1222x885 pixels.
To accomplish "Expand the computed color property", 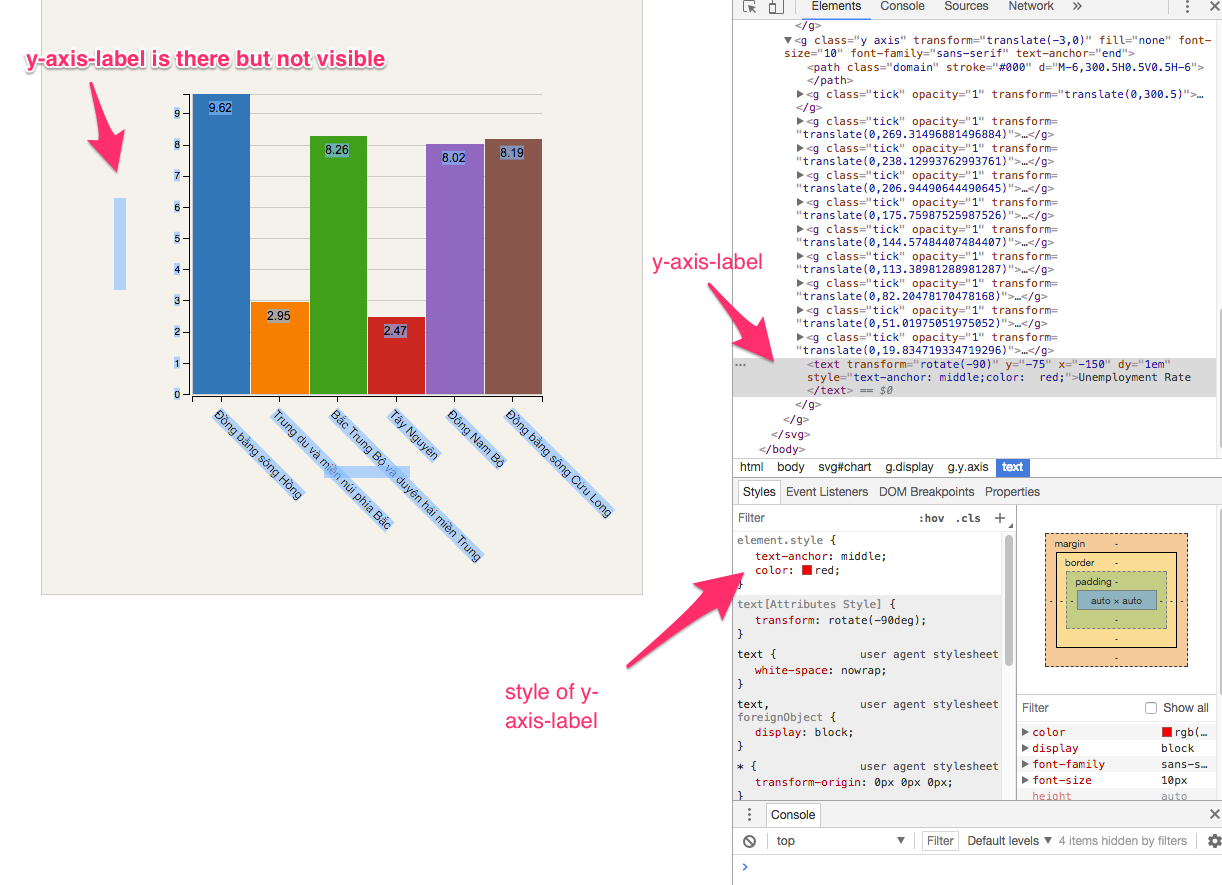I will pyautogui.click(x=1026, y=732).
